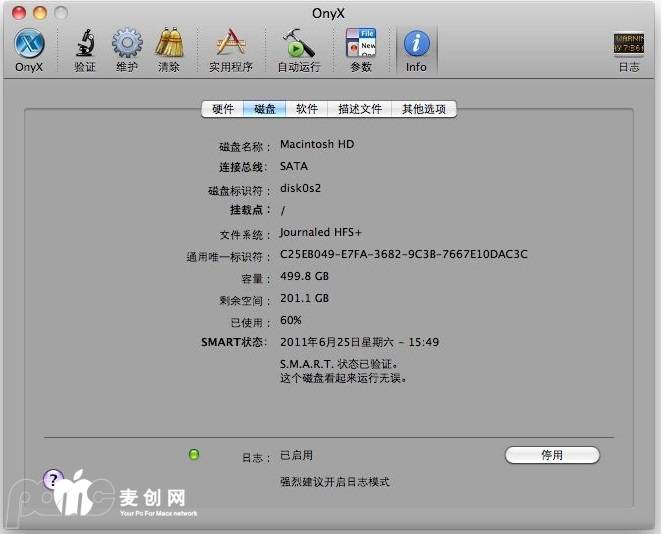This screenshot has height=534, width=661.
Task: Click the disk UUID value text
Action: (x=403, y=255)
